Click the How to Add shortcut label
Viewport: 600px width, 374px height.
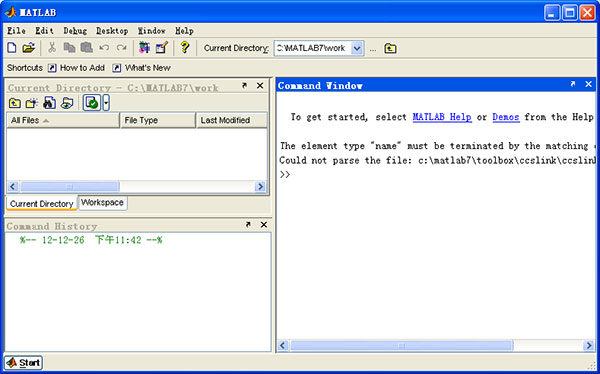pos(82,68)
